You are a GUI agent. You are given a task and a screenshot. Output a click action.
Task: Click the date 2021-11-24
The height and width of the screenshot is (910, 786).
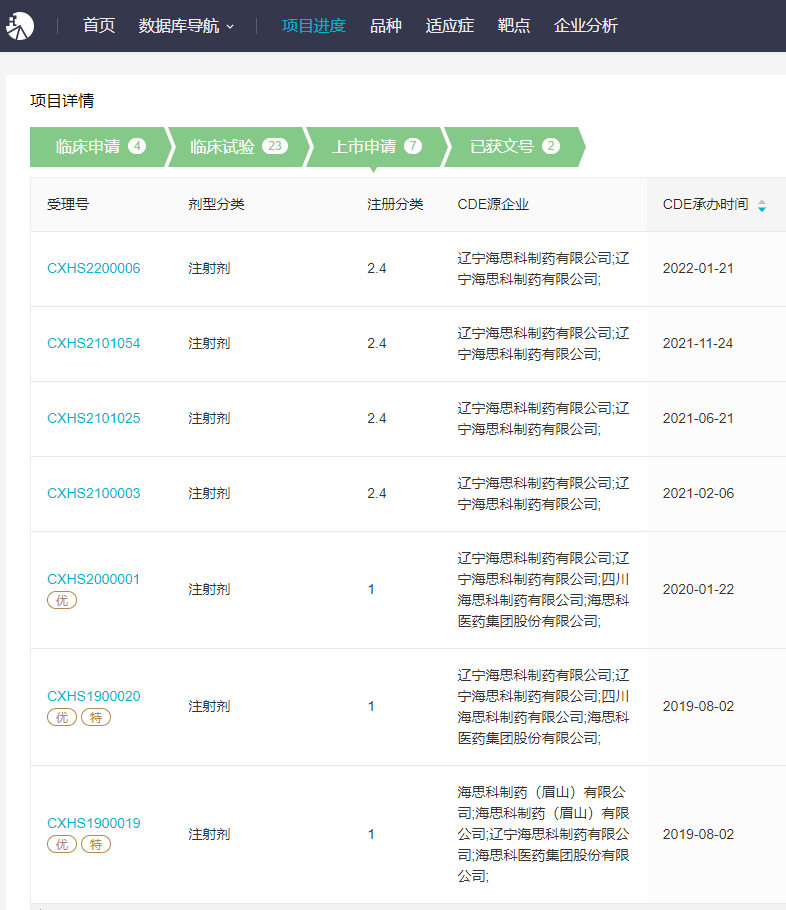point(698,343)
